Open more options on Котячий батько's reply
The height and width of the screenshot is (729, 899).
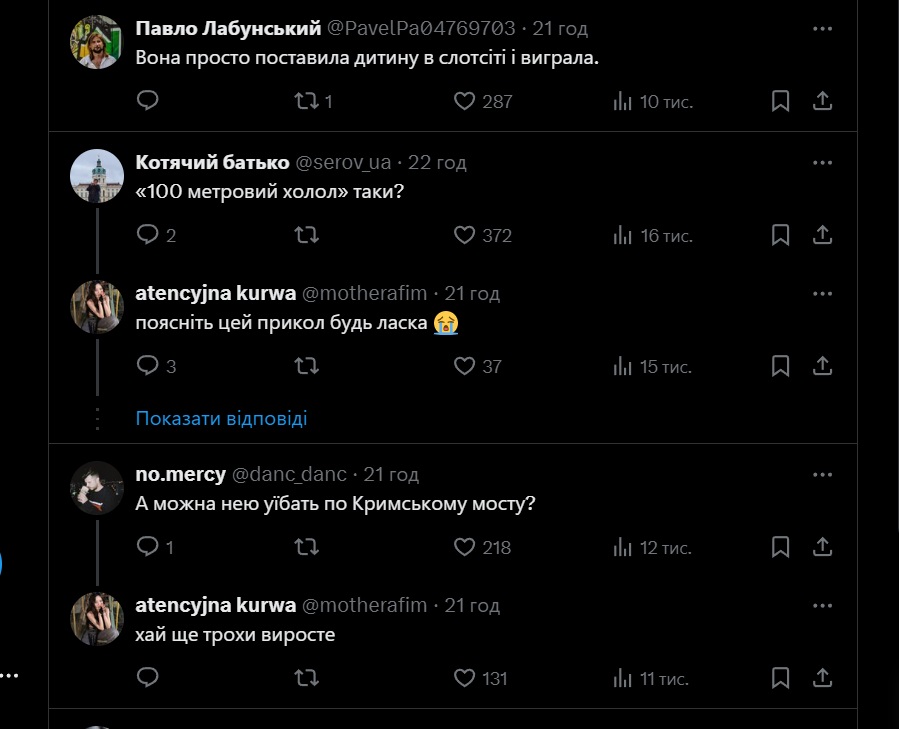tap(822, 162)
